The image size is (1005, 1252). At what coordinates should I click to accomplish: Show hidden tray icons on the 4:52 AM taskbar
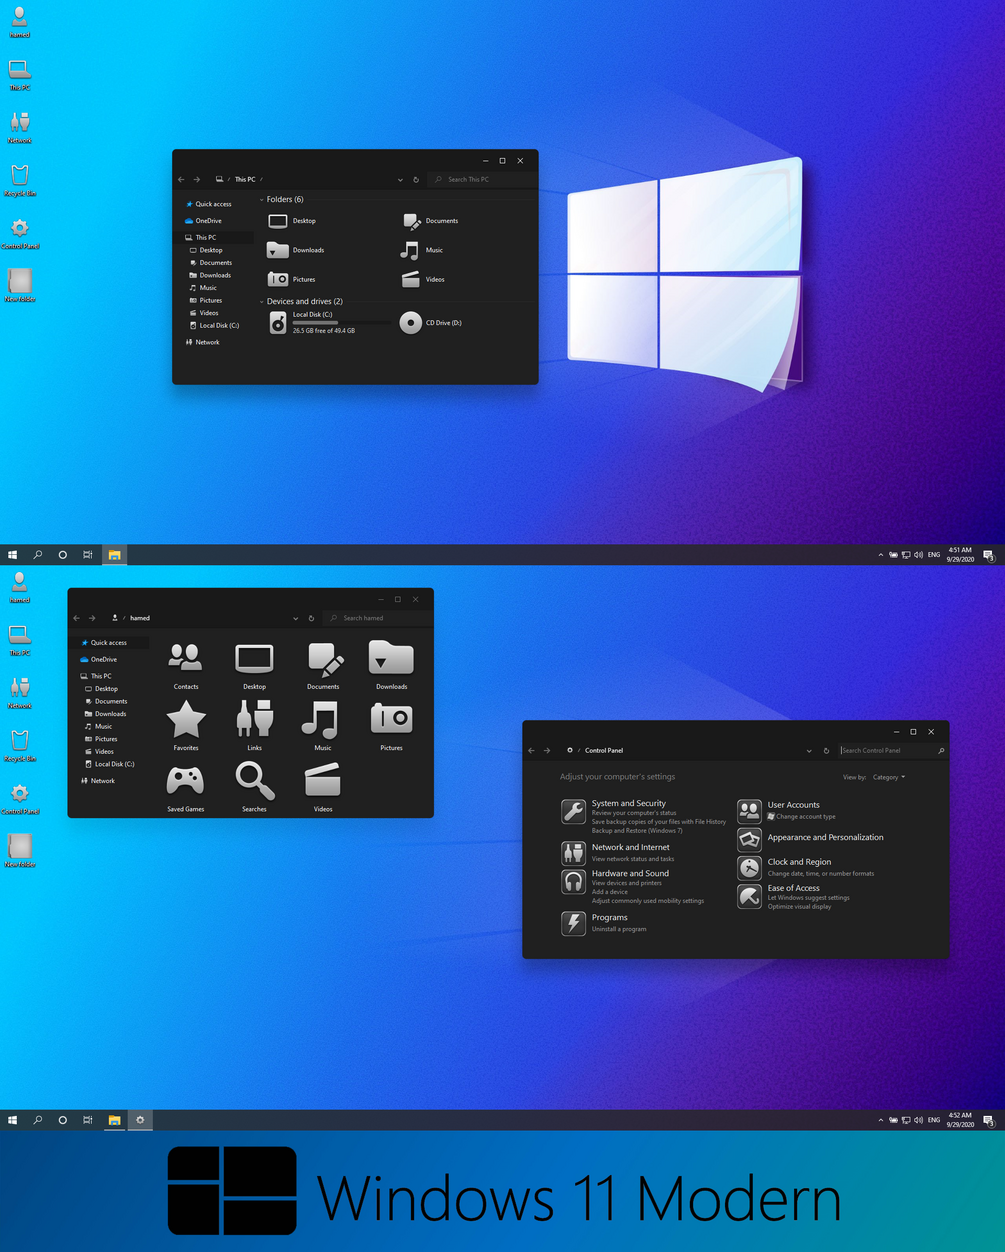(x=881, y=1120)
